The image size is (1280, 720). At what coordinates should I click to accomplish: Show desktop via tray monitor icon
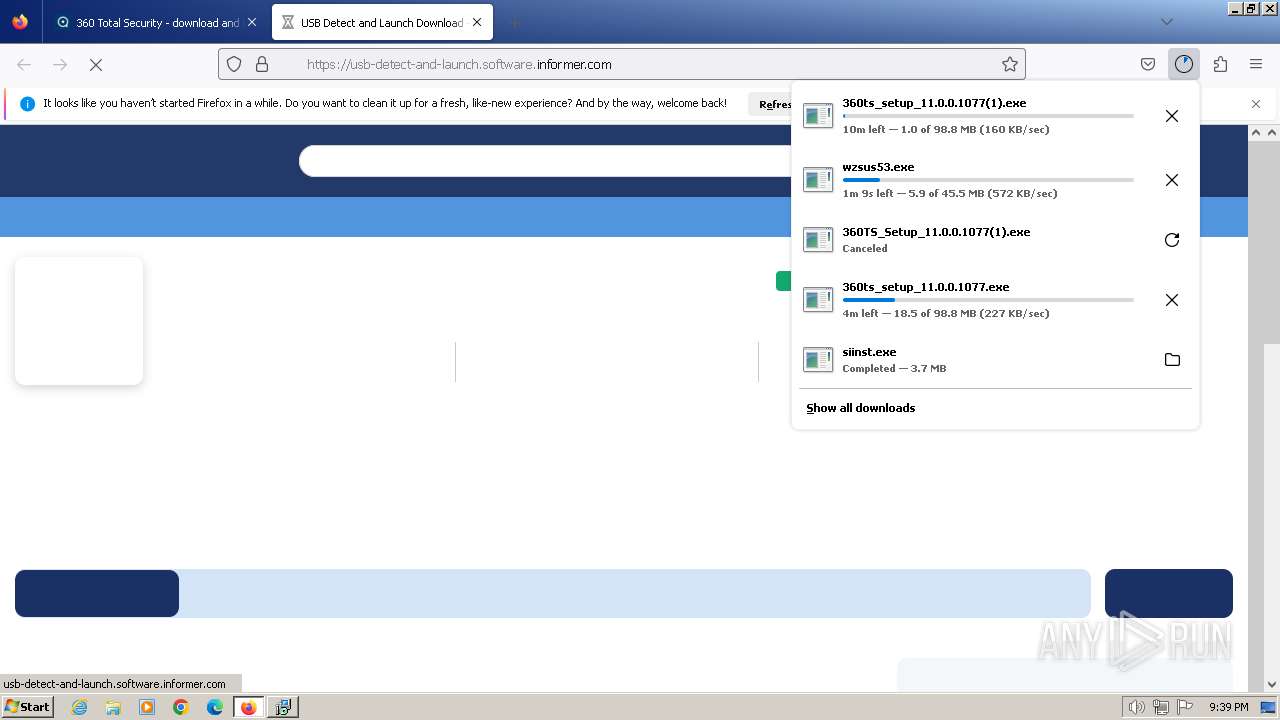[x=1268, y=707]
